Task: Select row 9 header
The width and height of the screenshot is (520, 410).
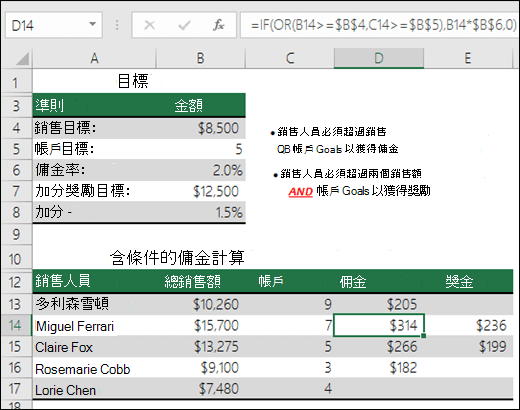Action: point(16,235)
